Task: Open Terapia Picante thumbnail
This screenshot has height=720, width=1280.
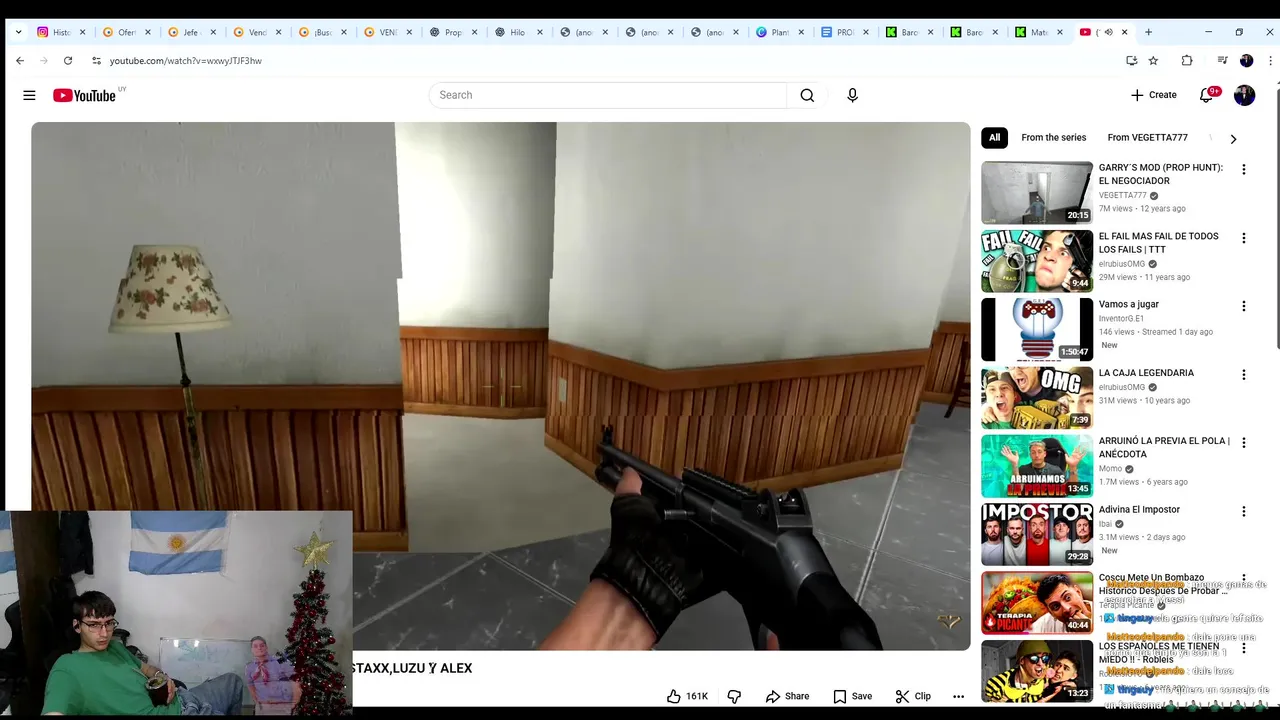Action: tap(1037, 602)
